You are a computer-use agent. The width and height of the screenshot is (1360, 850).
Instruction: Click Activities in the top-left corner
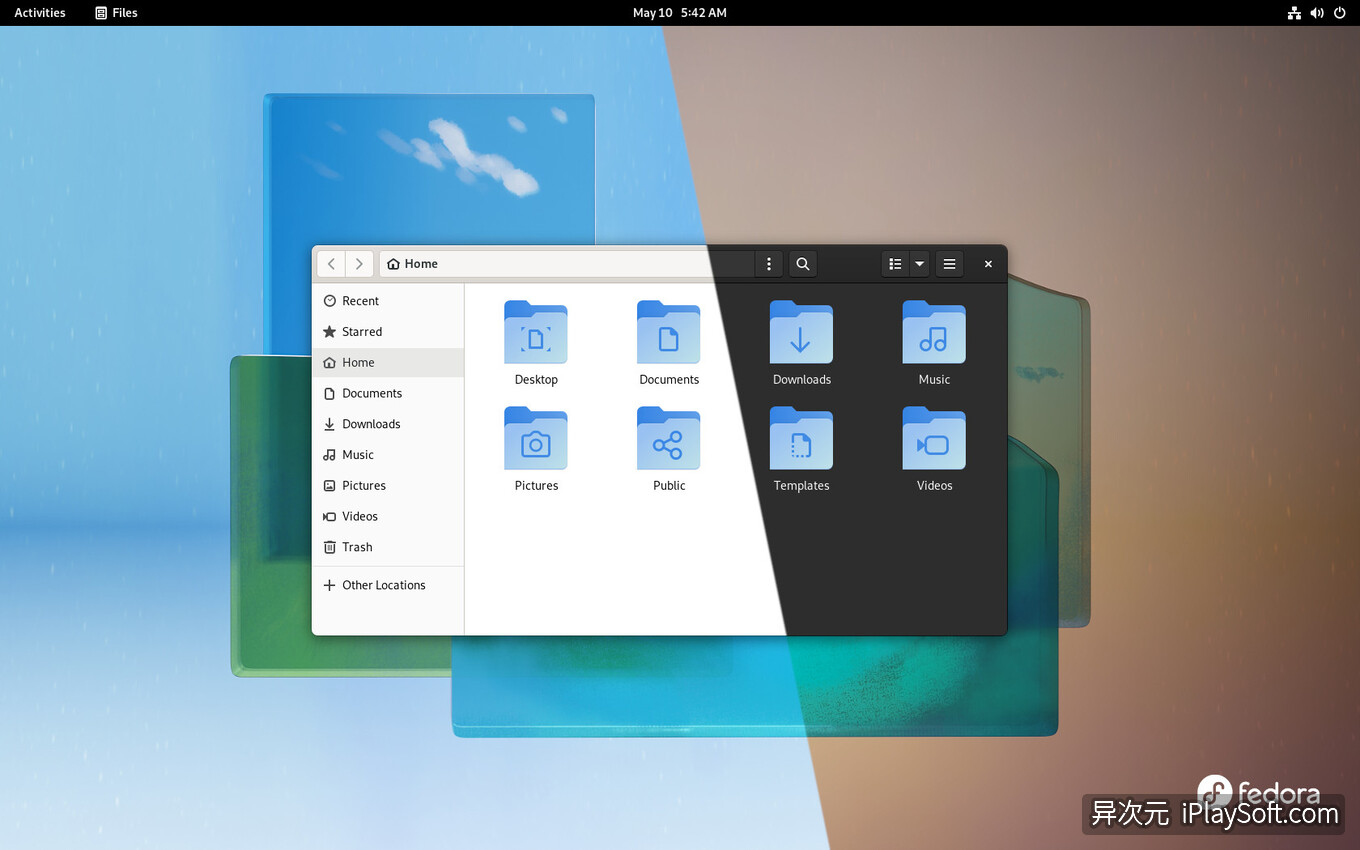tap(39, 13)
